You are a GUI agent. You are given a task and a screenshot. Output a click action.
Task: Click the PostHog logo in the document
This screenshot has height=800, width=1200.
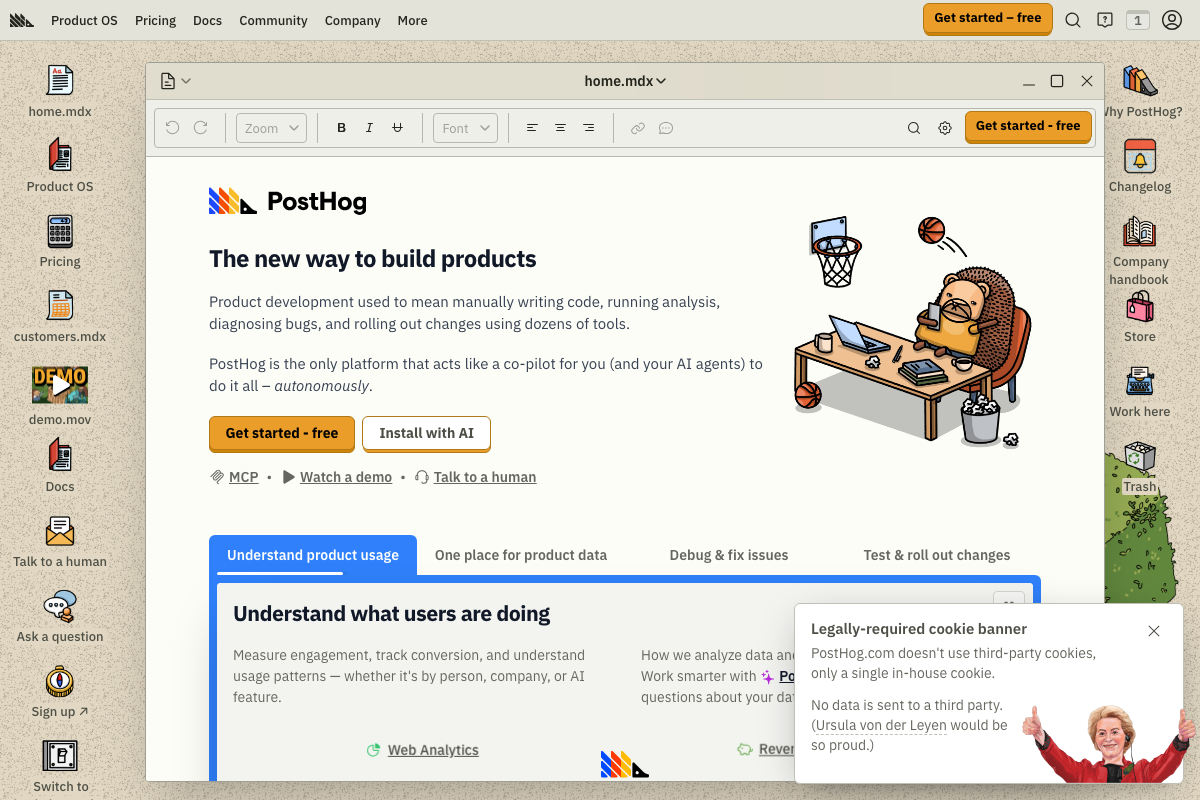(x=288, y=202)
